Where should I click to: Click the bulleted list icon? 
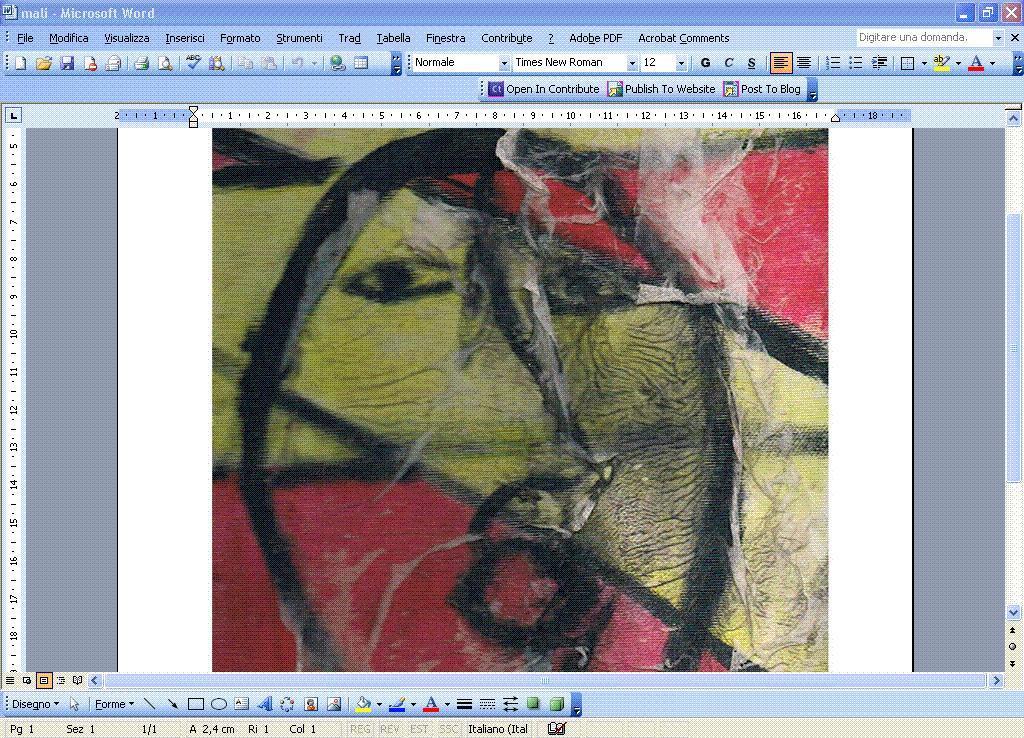pos(856,63)
